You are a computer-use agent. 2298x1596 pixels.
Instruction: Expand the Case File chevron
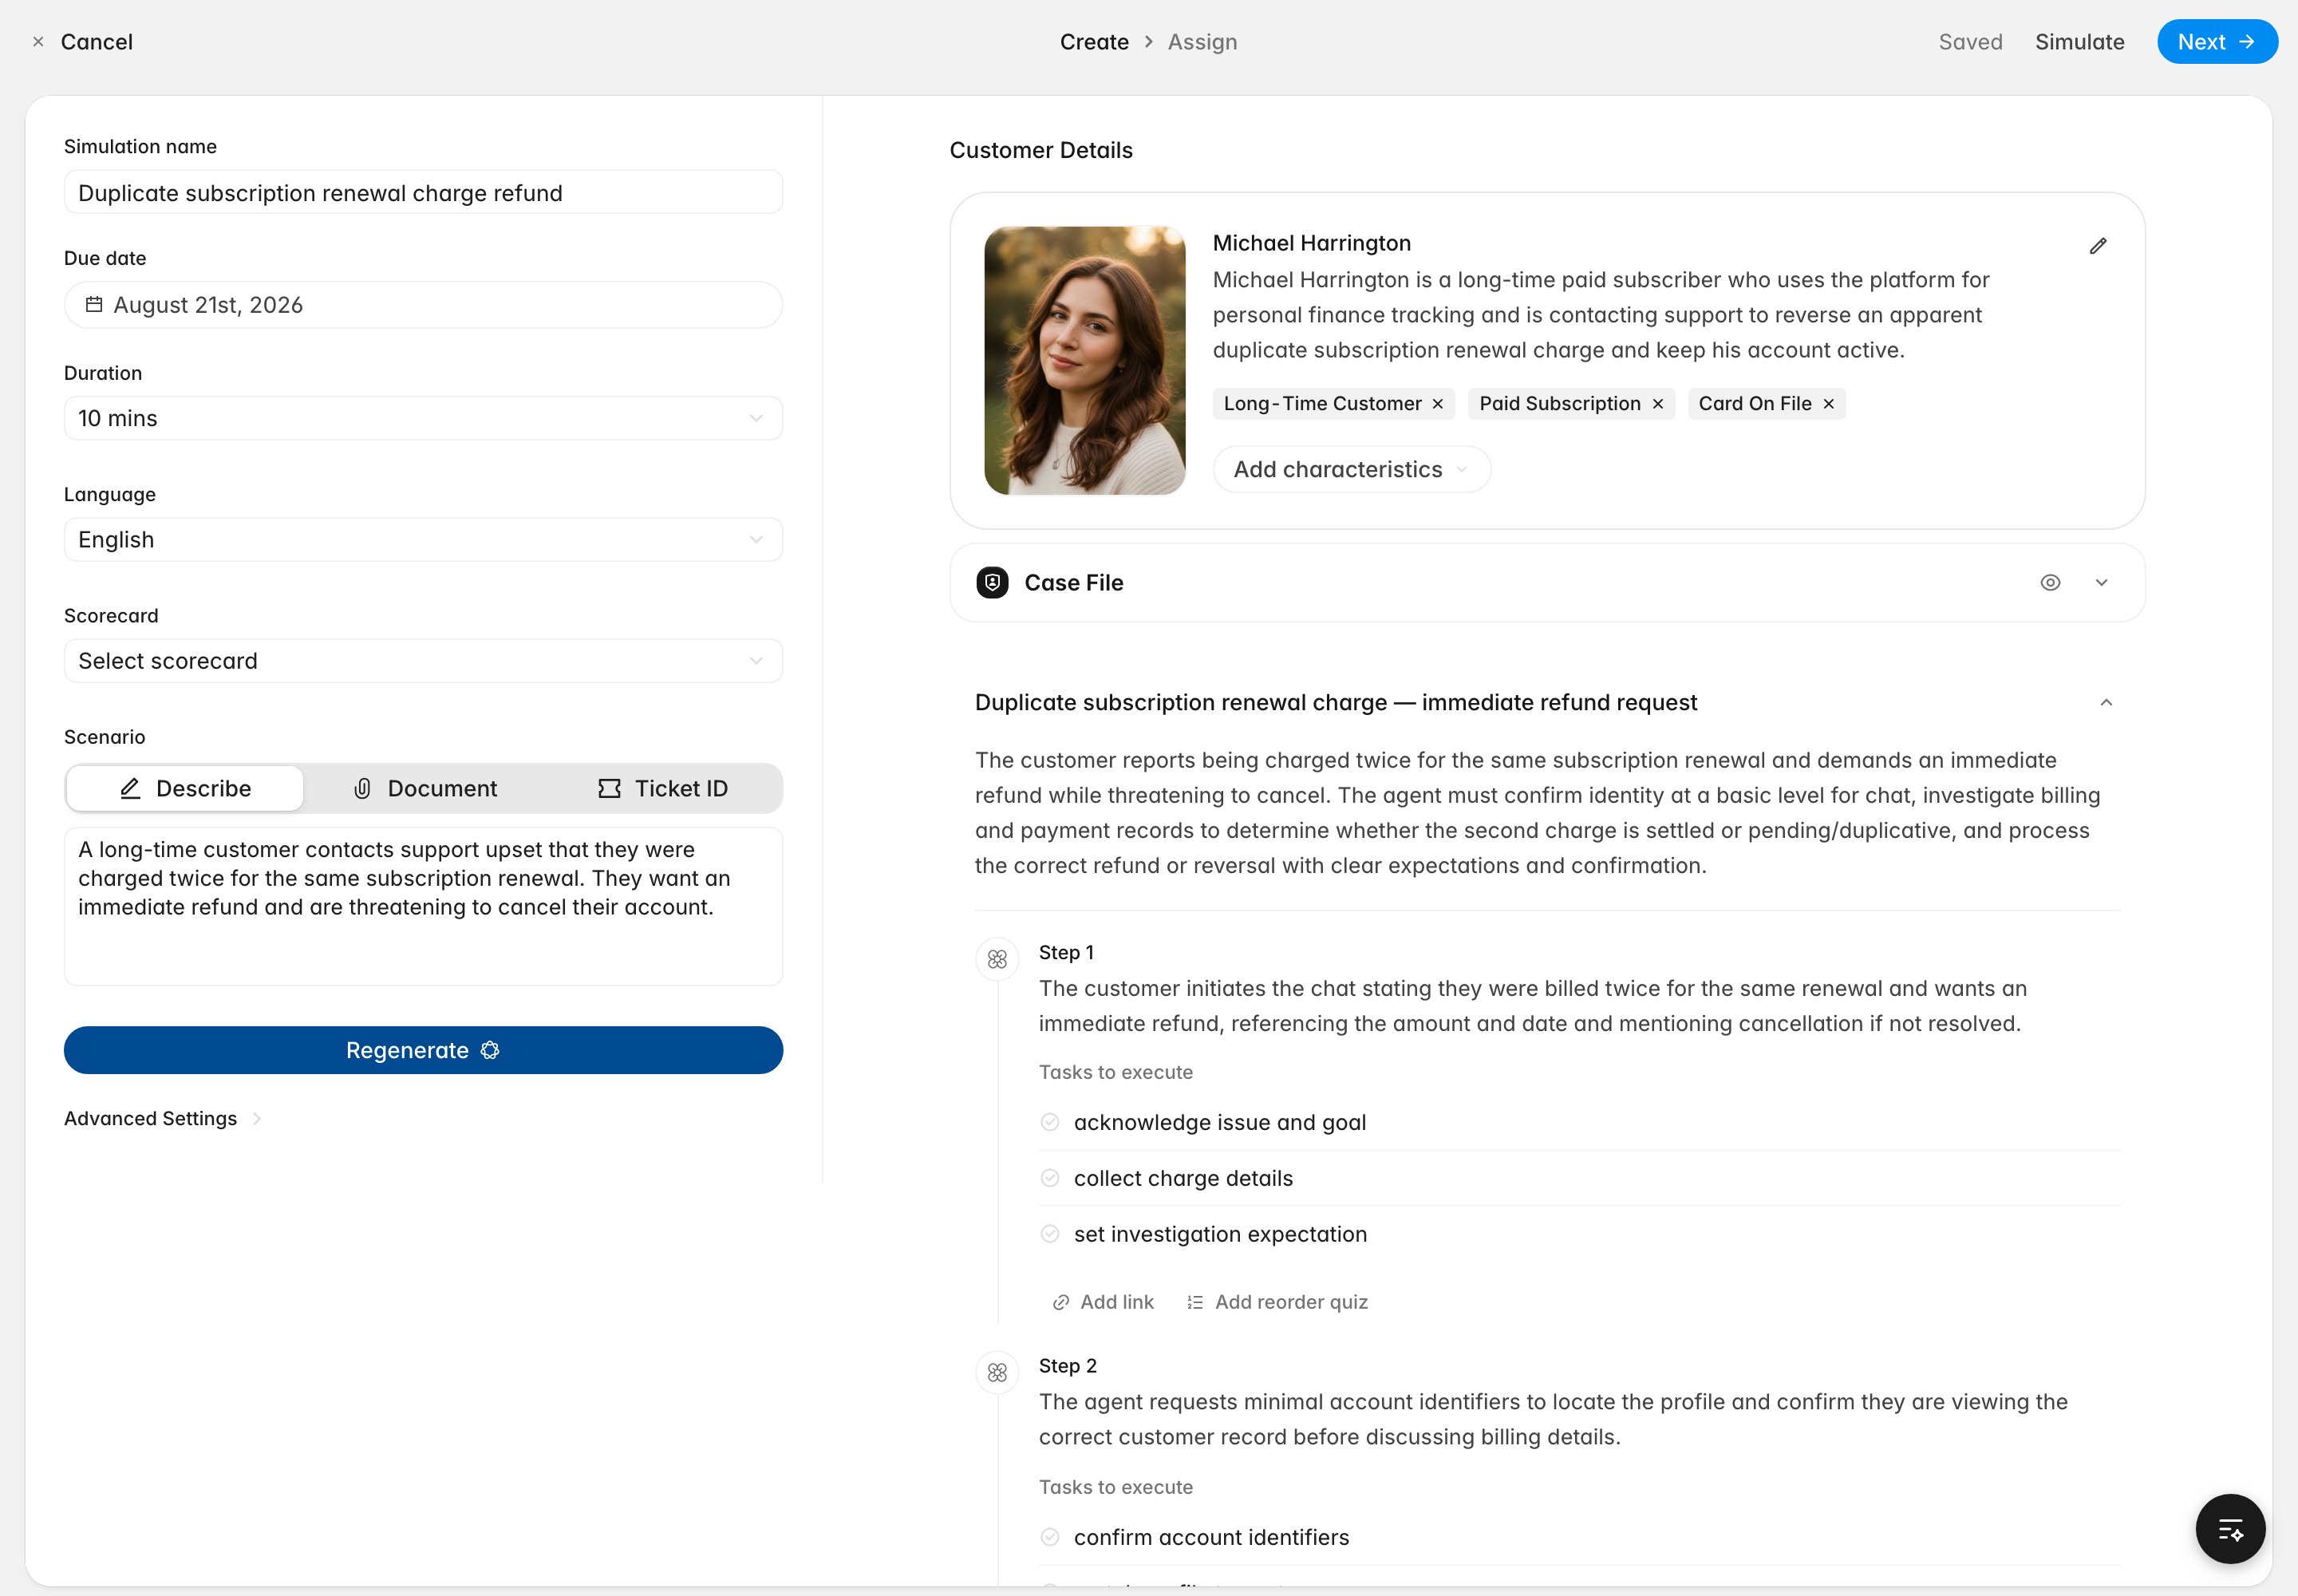click(x=2101, y=583)
